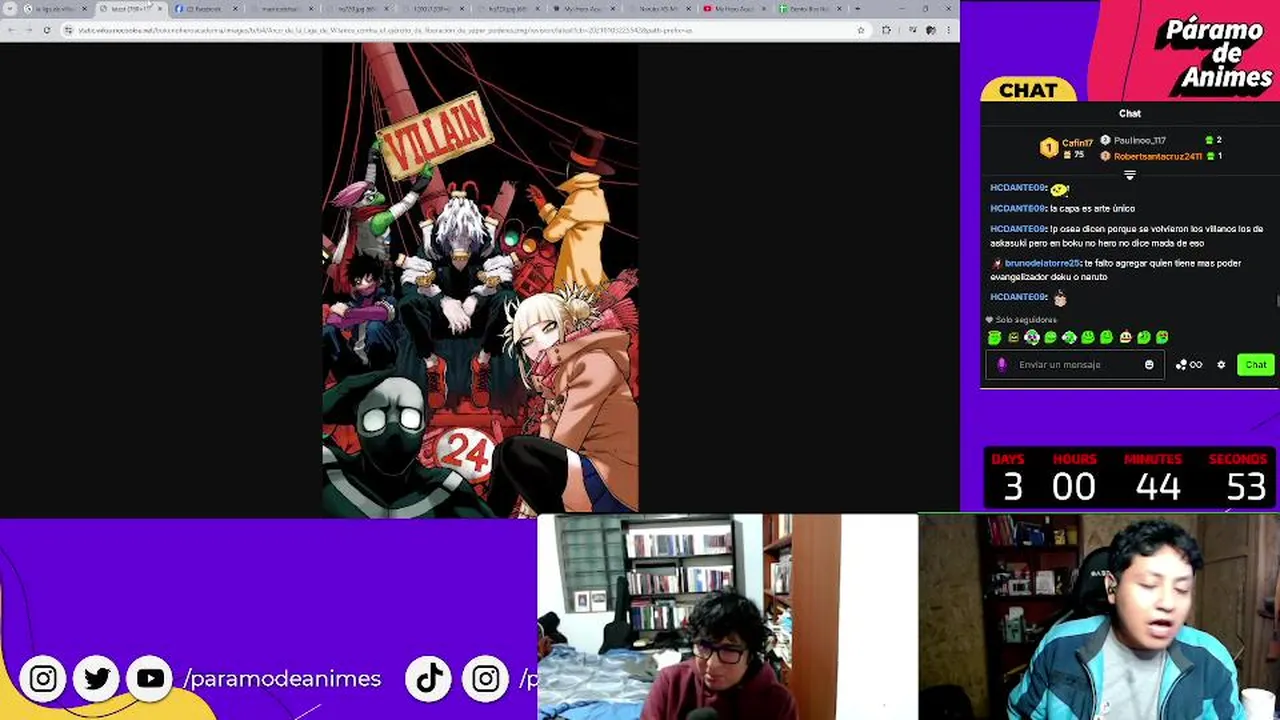
Task: Open the browser profile avatar
Action: (930, 30)
